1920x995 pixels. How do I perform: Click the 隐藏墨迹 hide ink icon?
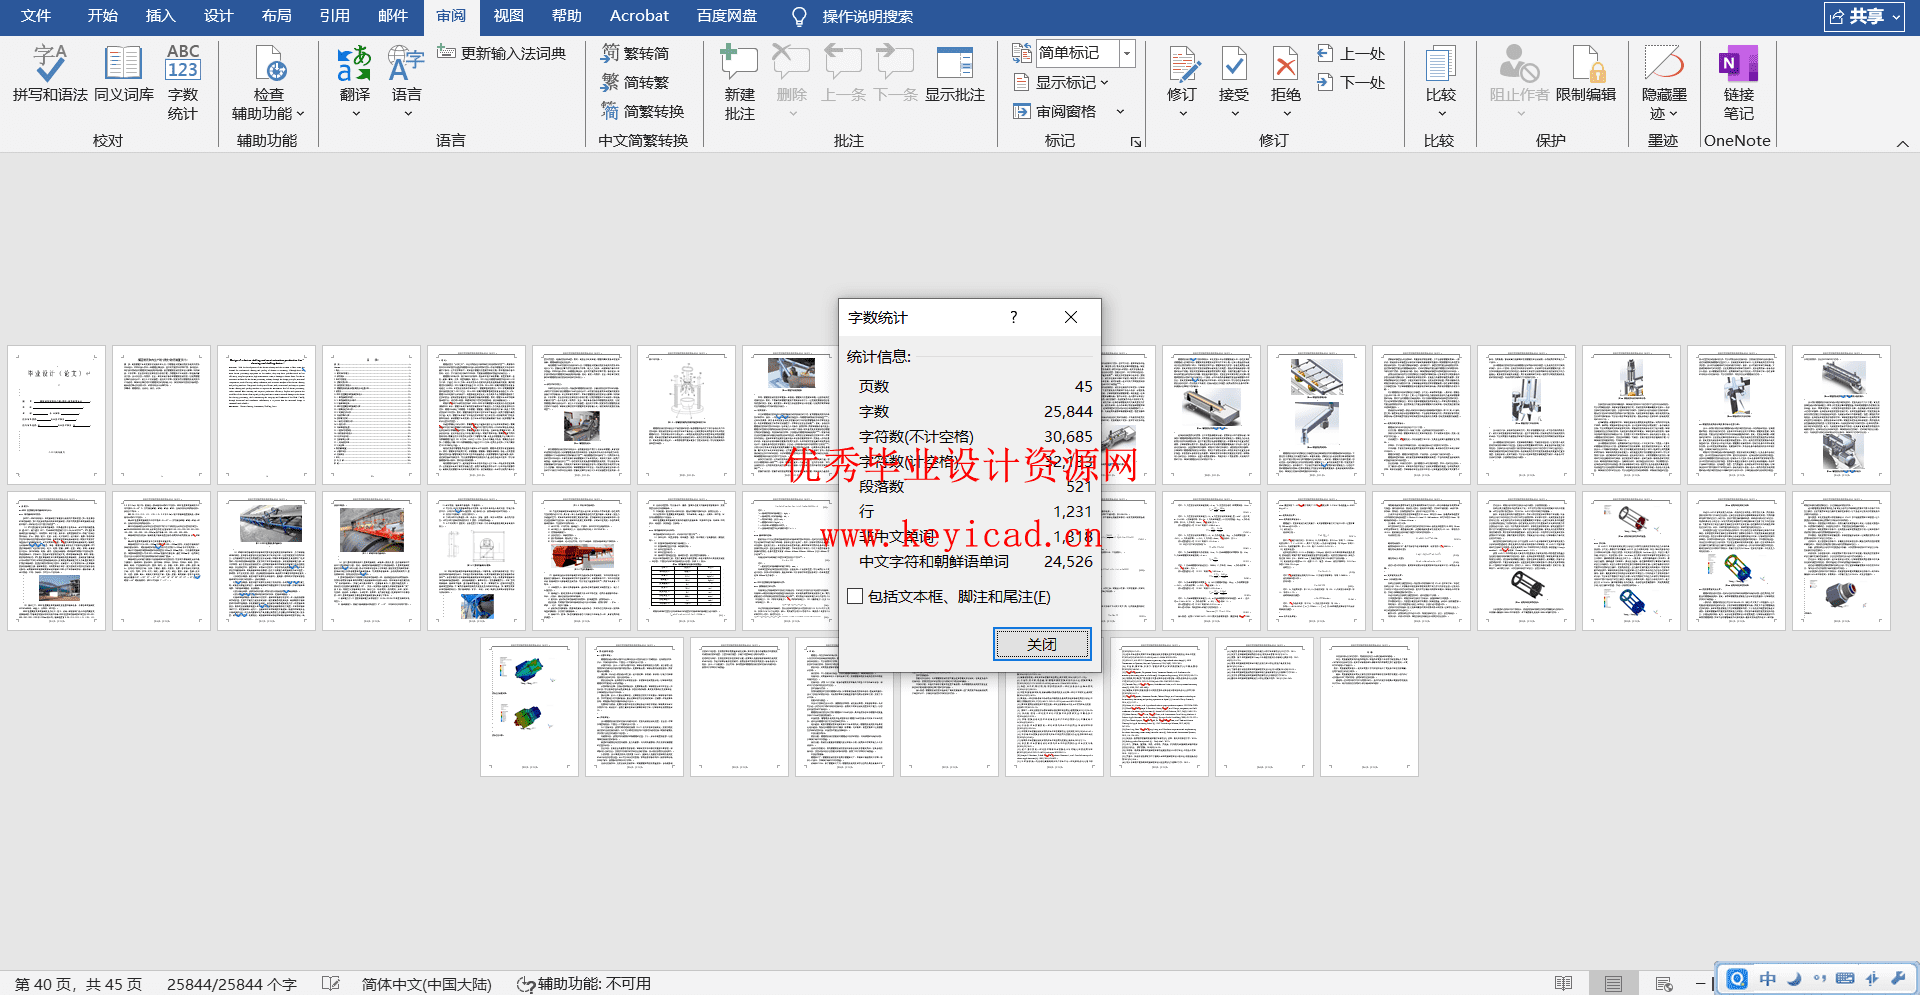click(x=1664, y=64)
